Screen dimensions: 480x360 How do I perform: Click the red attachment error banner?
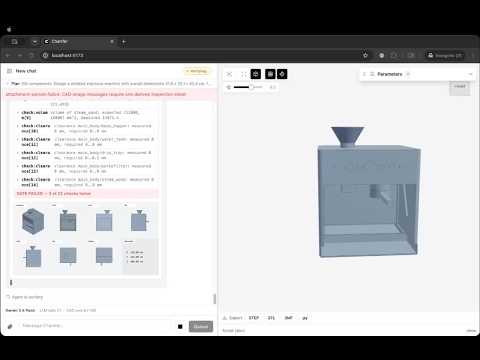[108, 94]
